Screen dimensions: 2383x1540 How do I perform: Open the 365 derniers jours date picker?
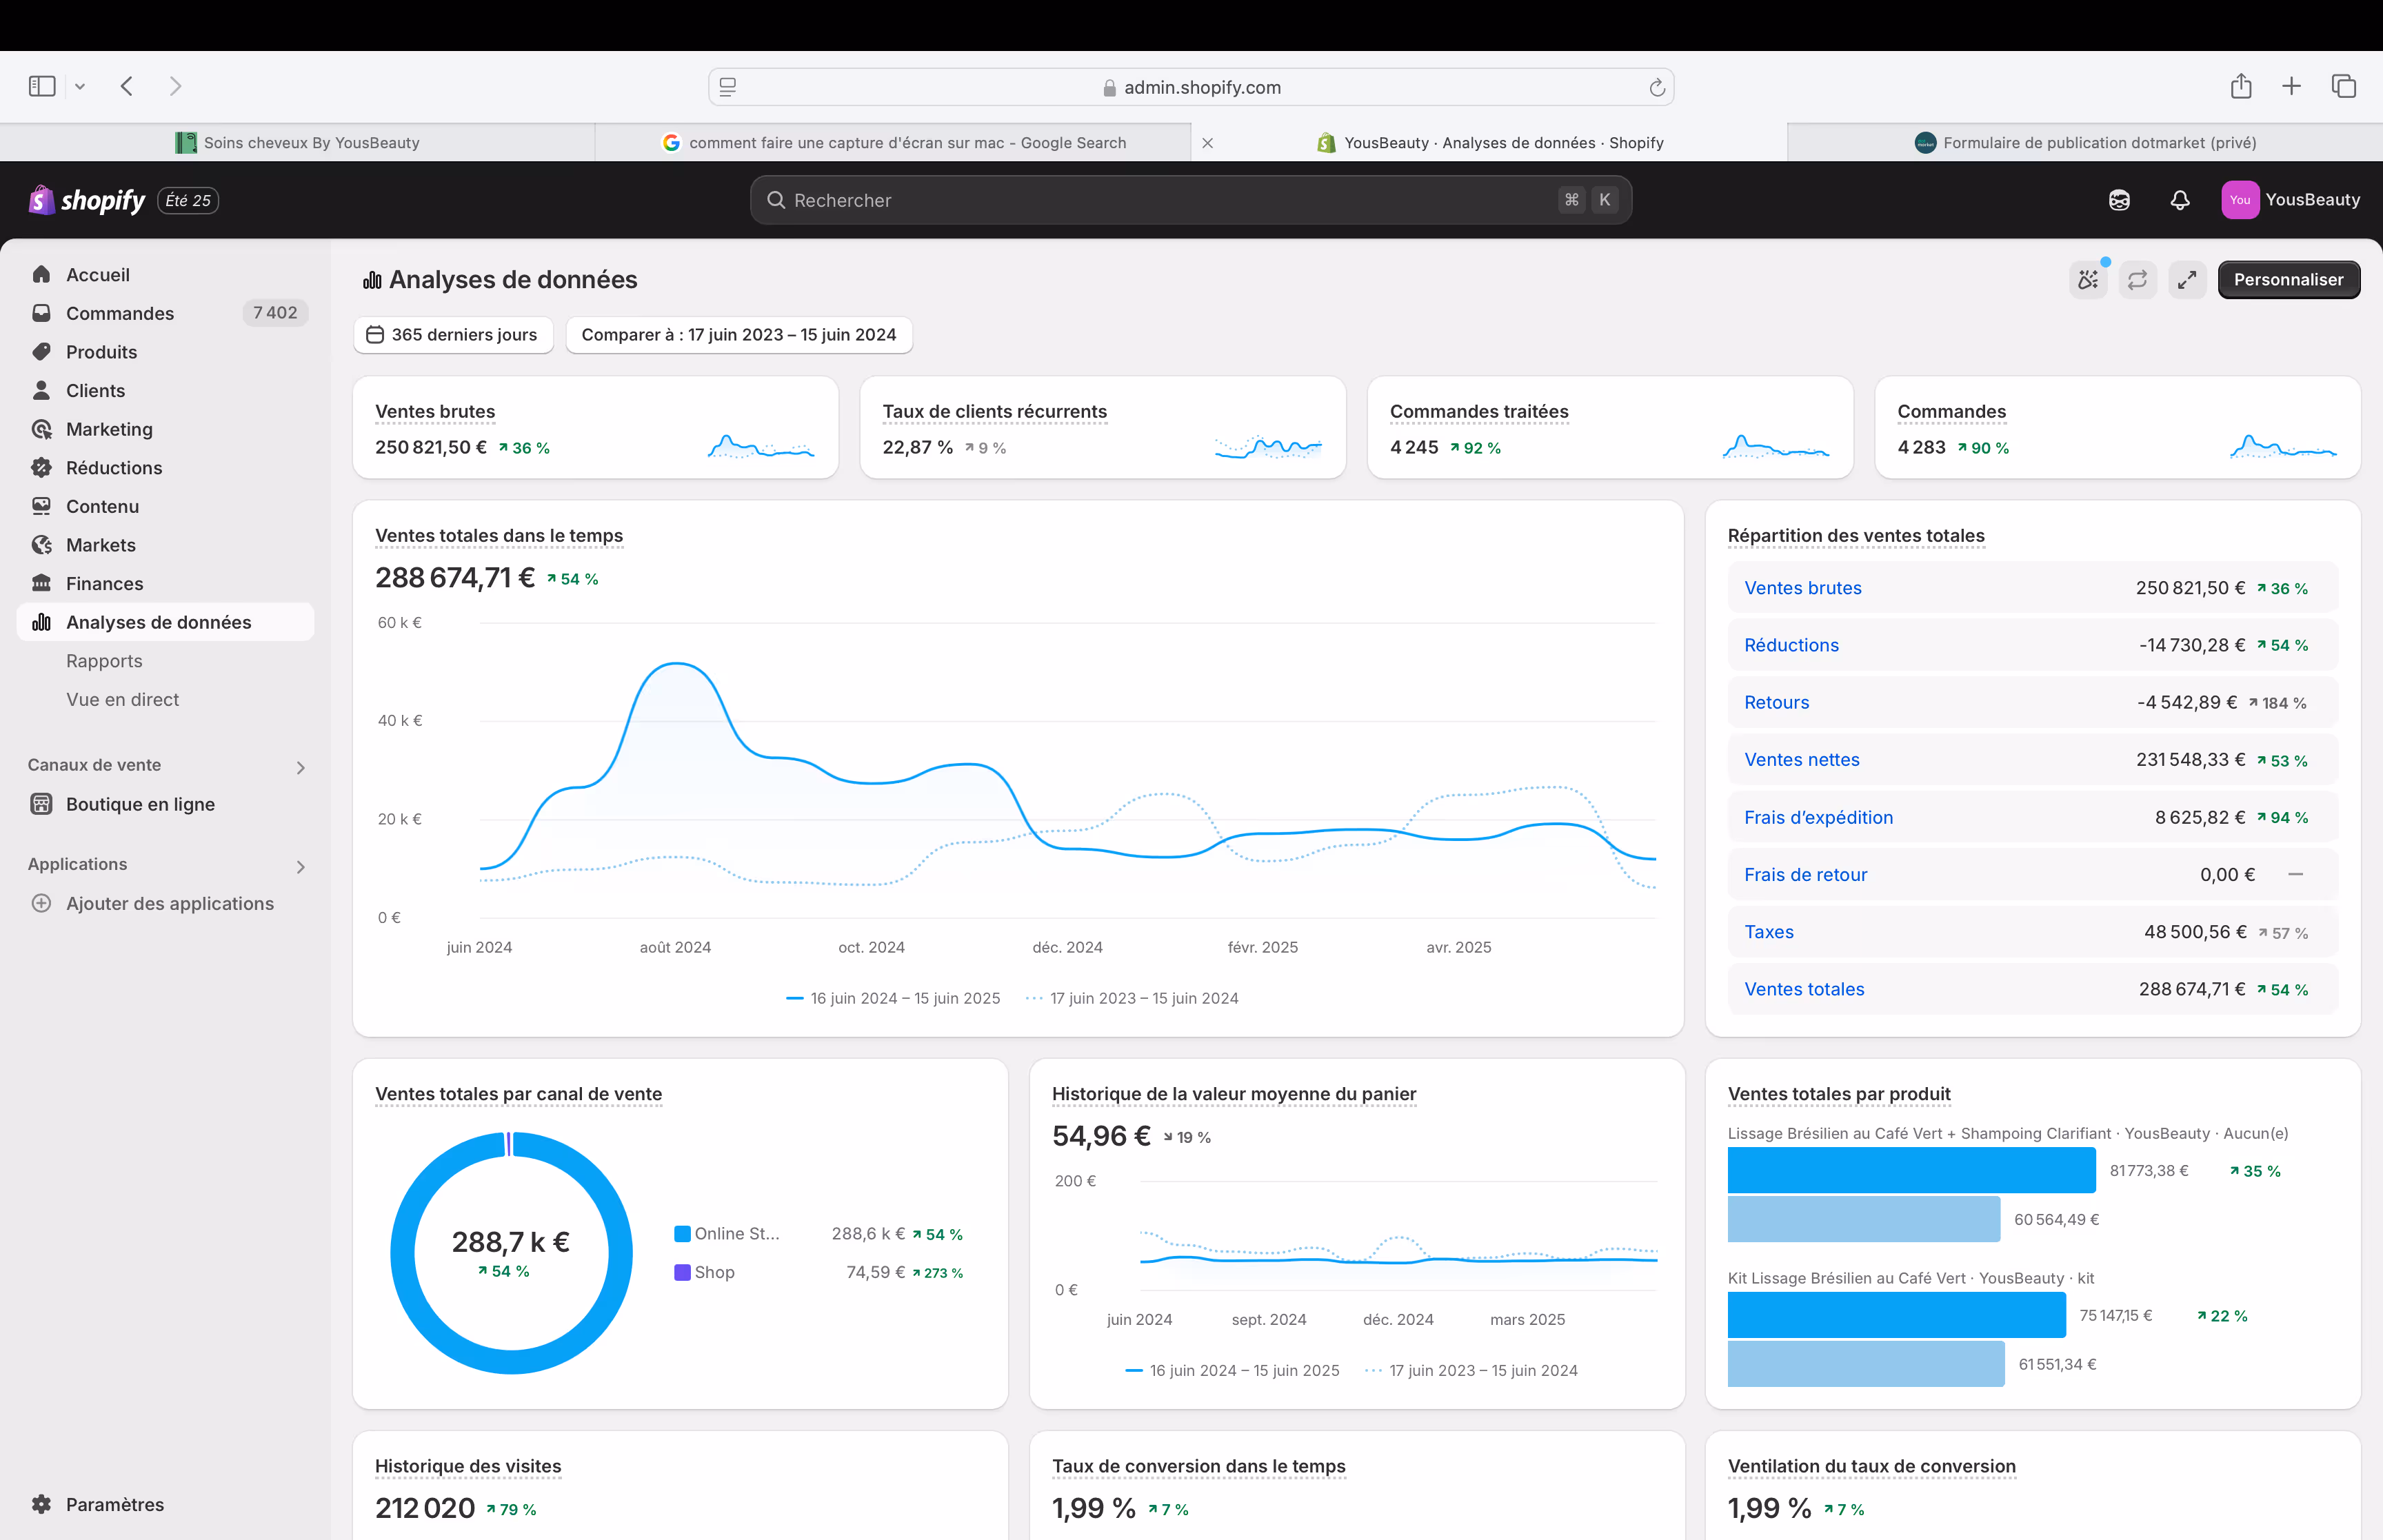pyautogui.click(x=453, y=335)
